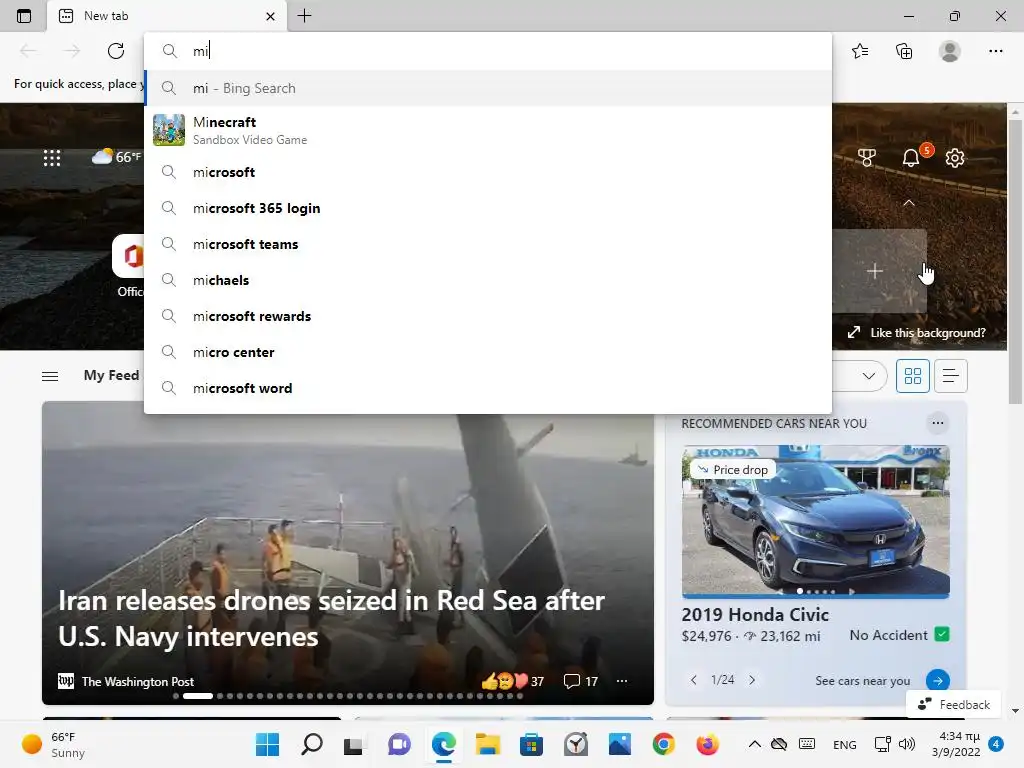1024x768 pixels.
Task: Open Google Chrome from taskbar
Action: pyautogui.click(x=664, y=744)
